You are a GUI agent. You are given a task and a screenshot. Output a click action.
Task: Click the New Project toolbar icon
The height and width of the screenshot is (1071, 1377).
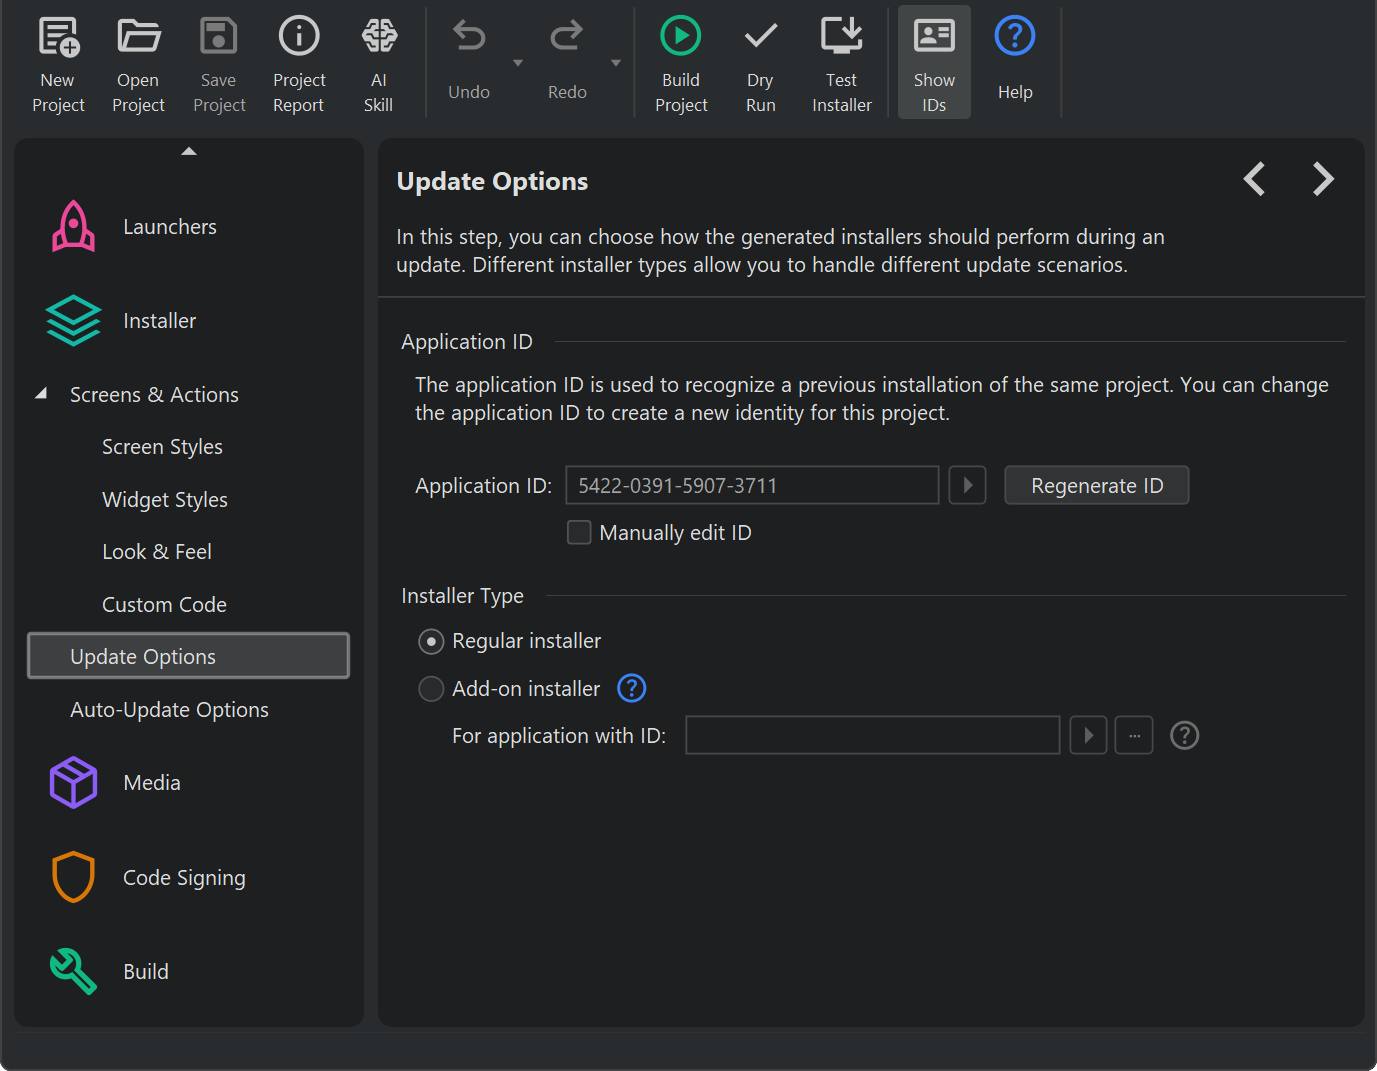58,62
